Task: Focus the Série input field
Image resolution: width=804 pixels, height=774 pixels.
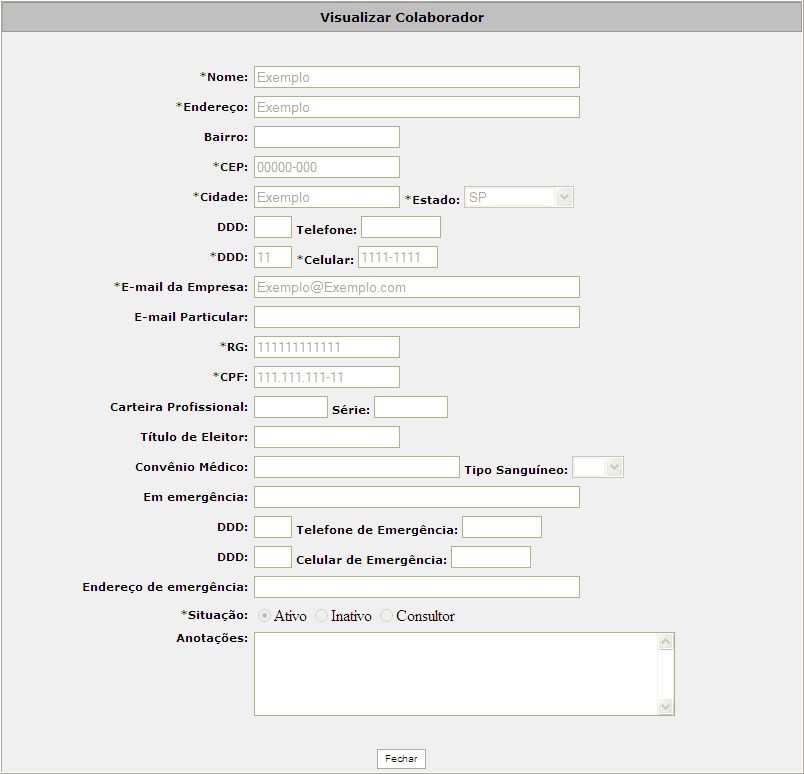Action: (411, 407)
